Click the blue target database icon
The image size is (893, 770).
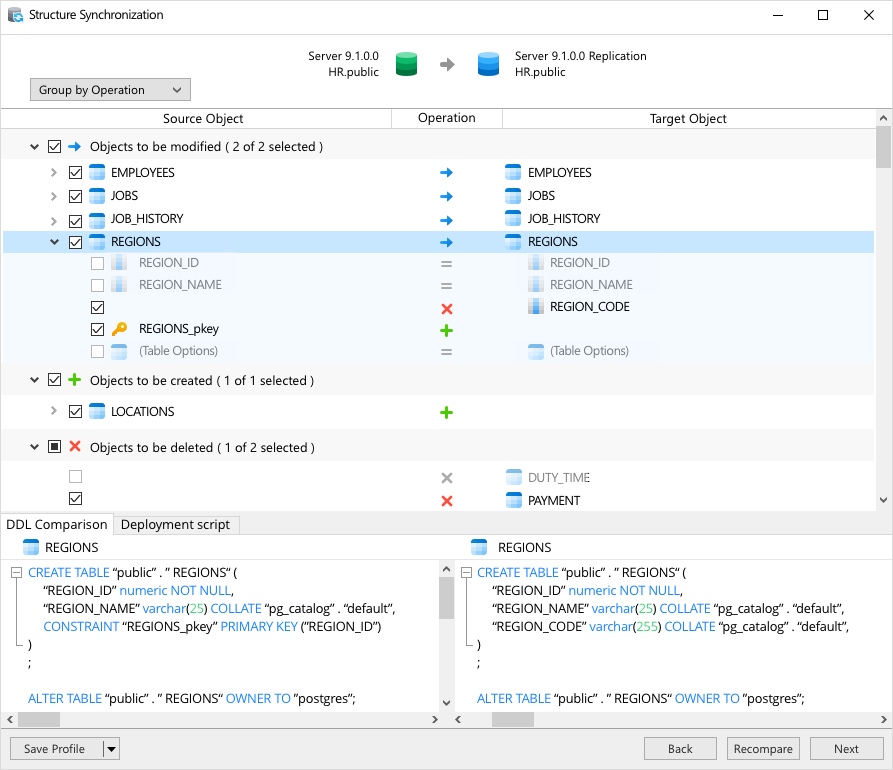click(487, 63)
